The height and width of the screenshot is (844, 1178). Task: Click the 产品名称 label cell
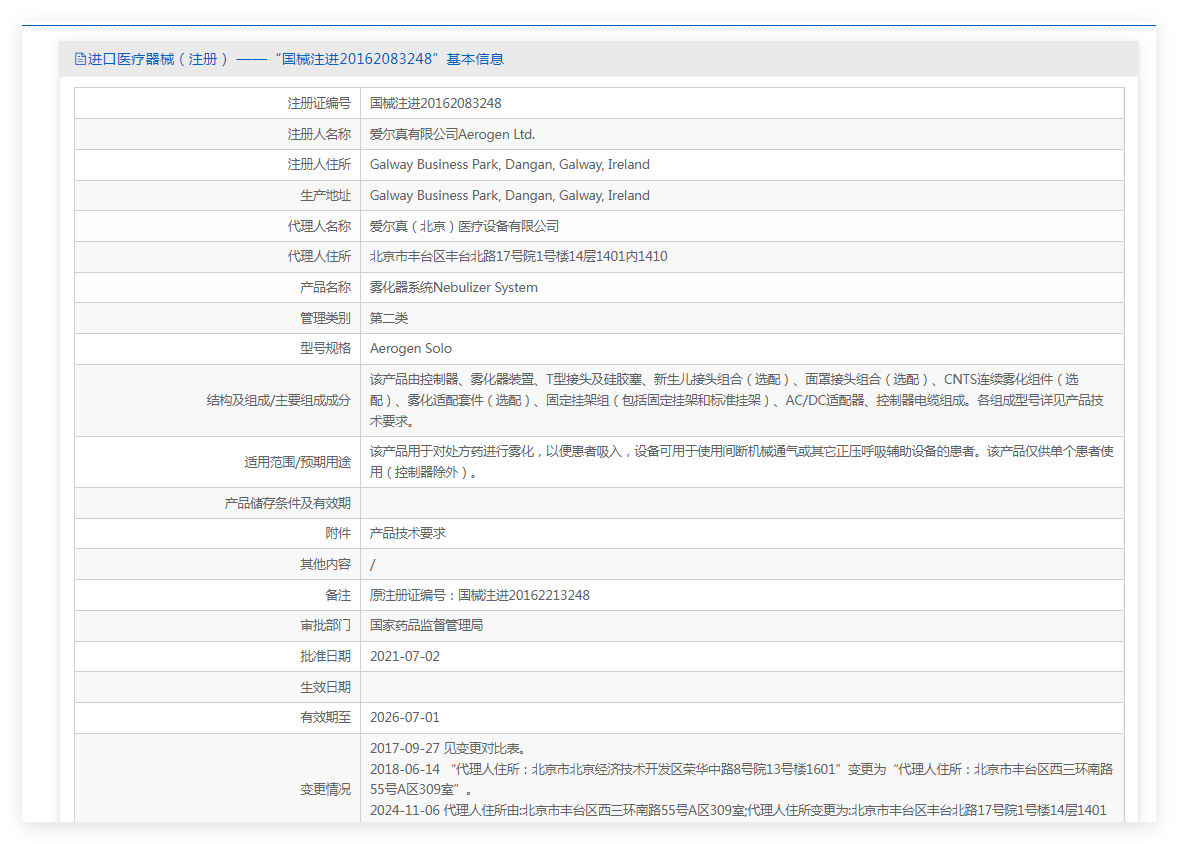(217, 287)
